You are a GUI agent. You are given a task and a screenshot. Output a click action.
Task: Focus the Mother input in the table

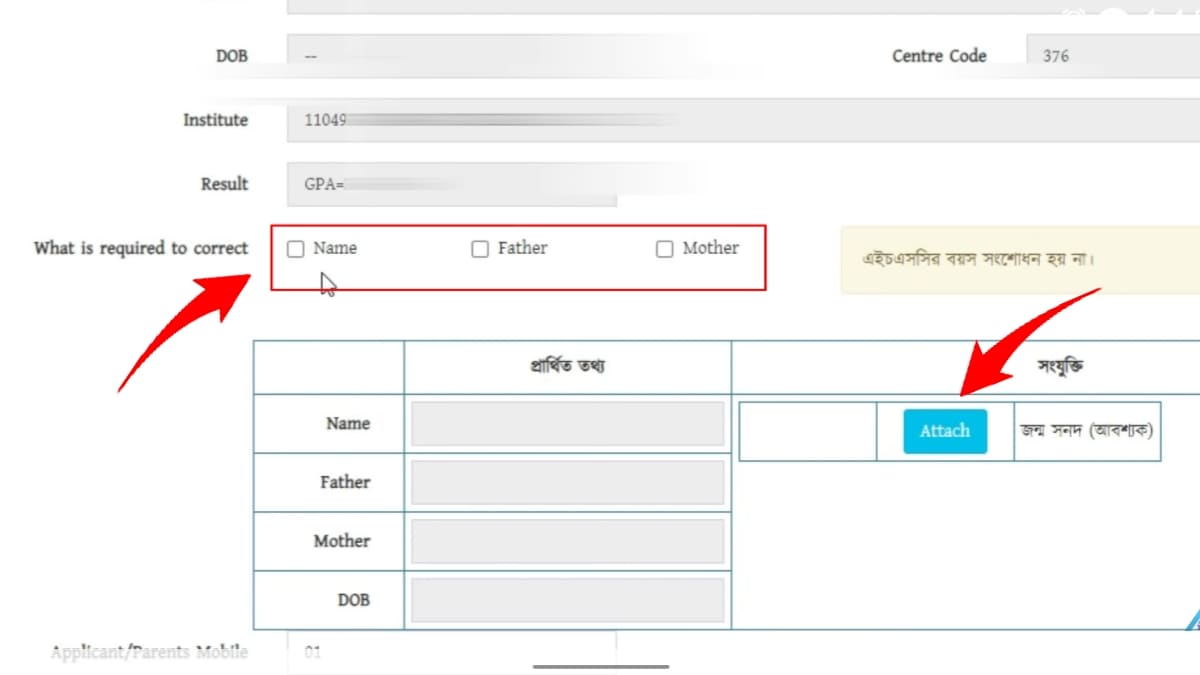coord(567,541)
